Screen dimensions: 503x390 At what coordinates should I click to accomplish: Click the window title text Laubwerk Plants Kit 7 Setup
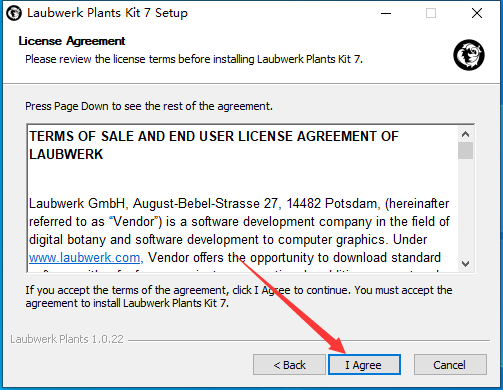[107, 13]
